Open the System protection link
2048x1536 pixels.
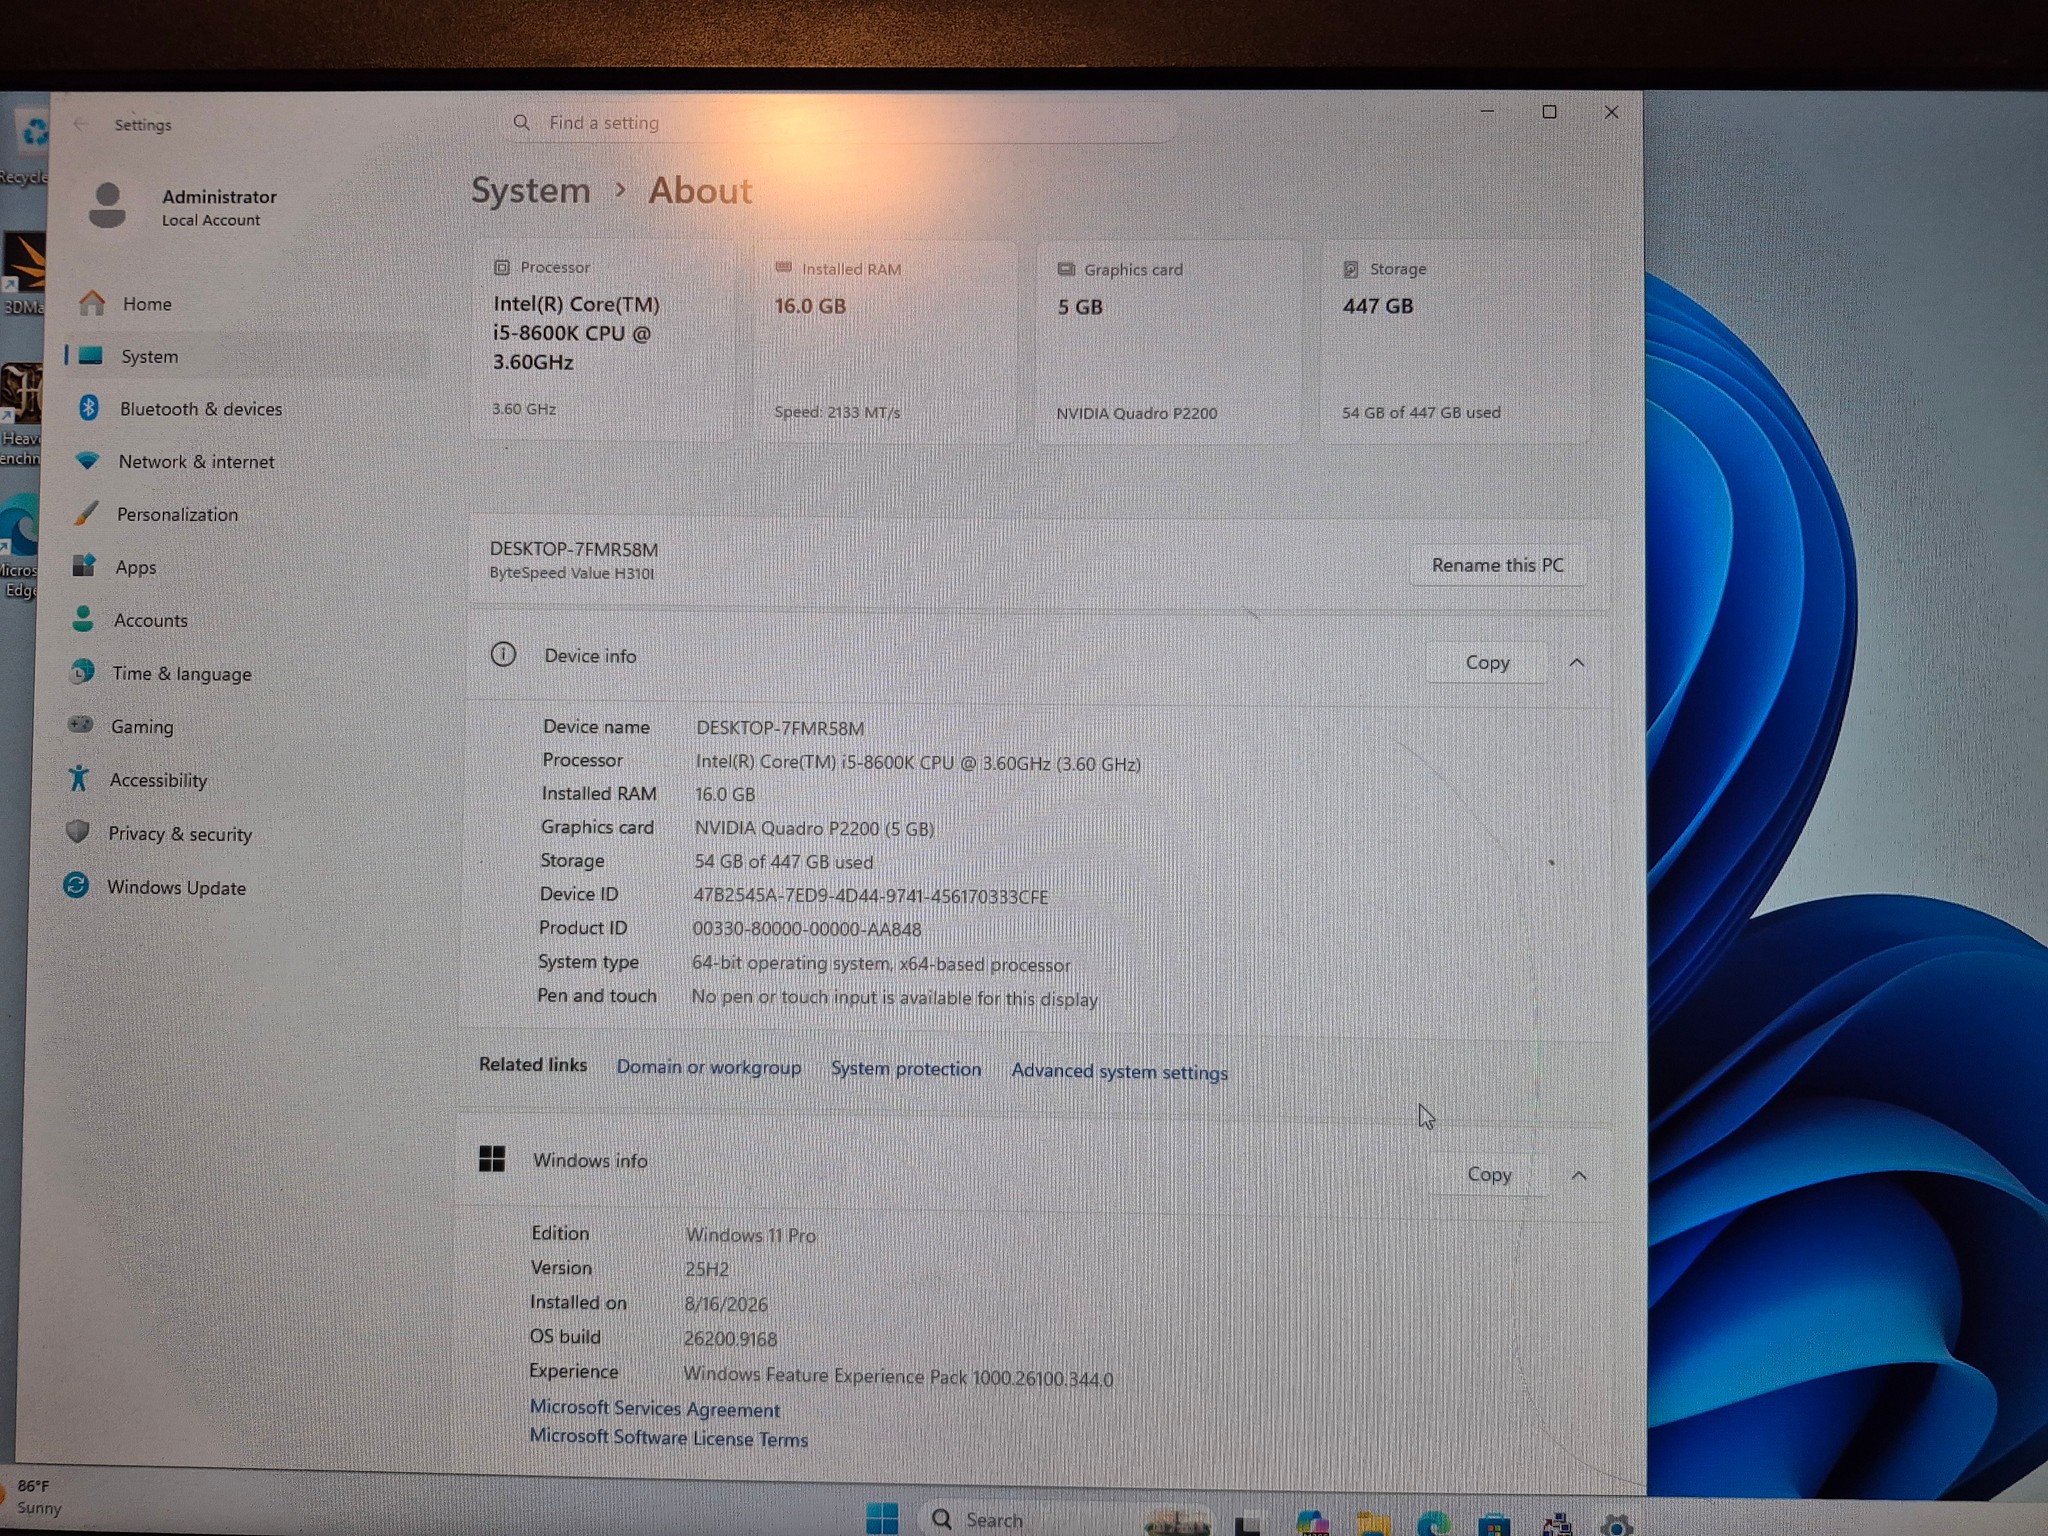906,1069
